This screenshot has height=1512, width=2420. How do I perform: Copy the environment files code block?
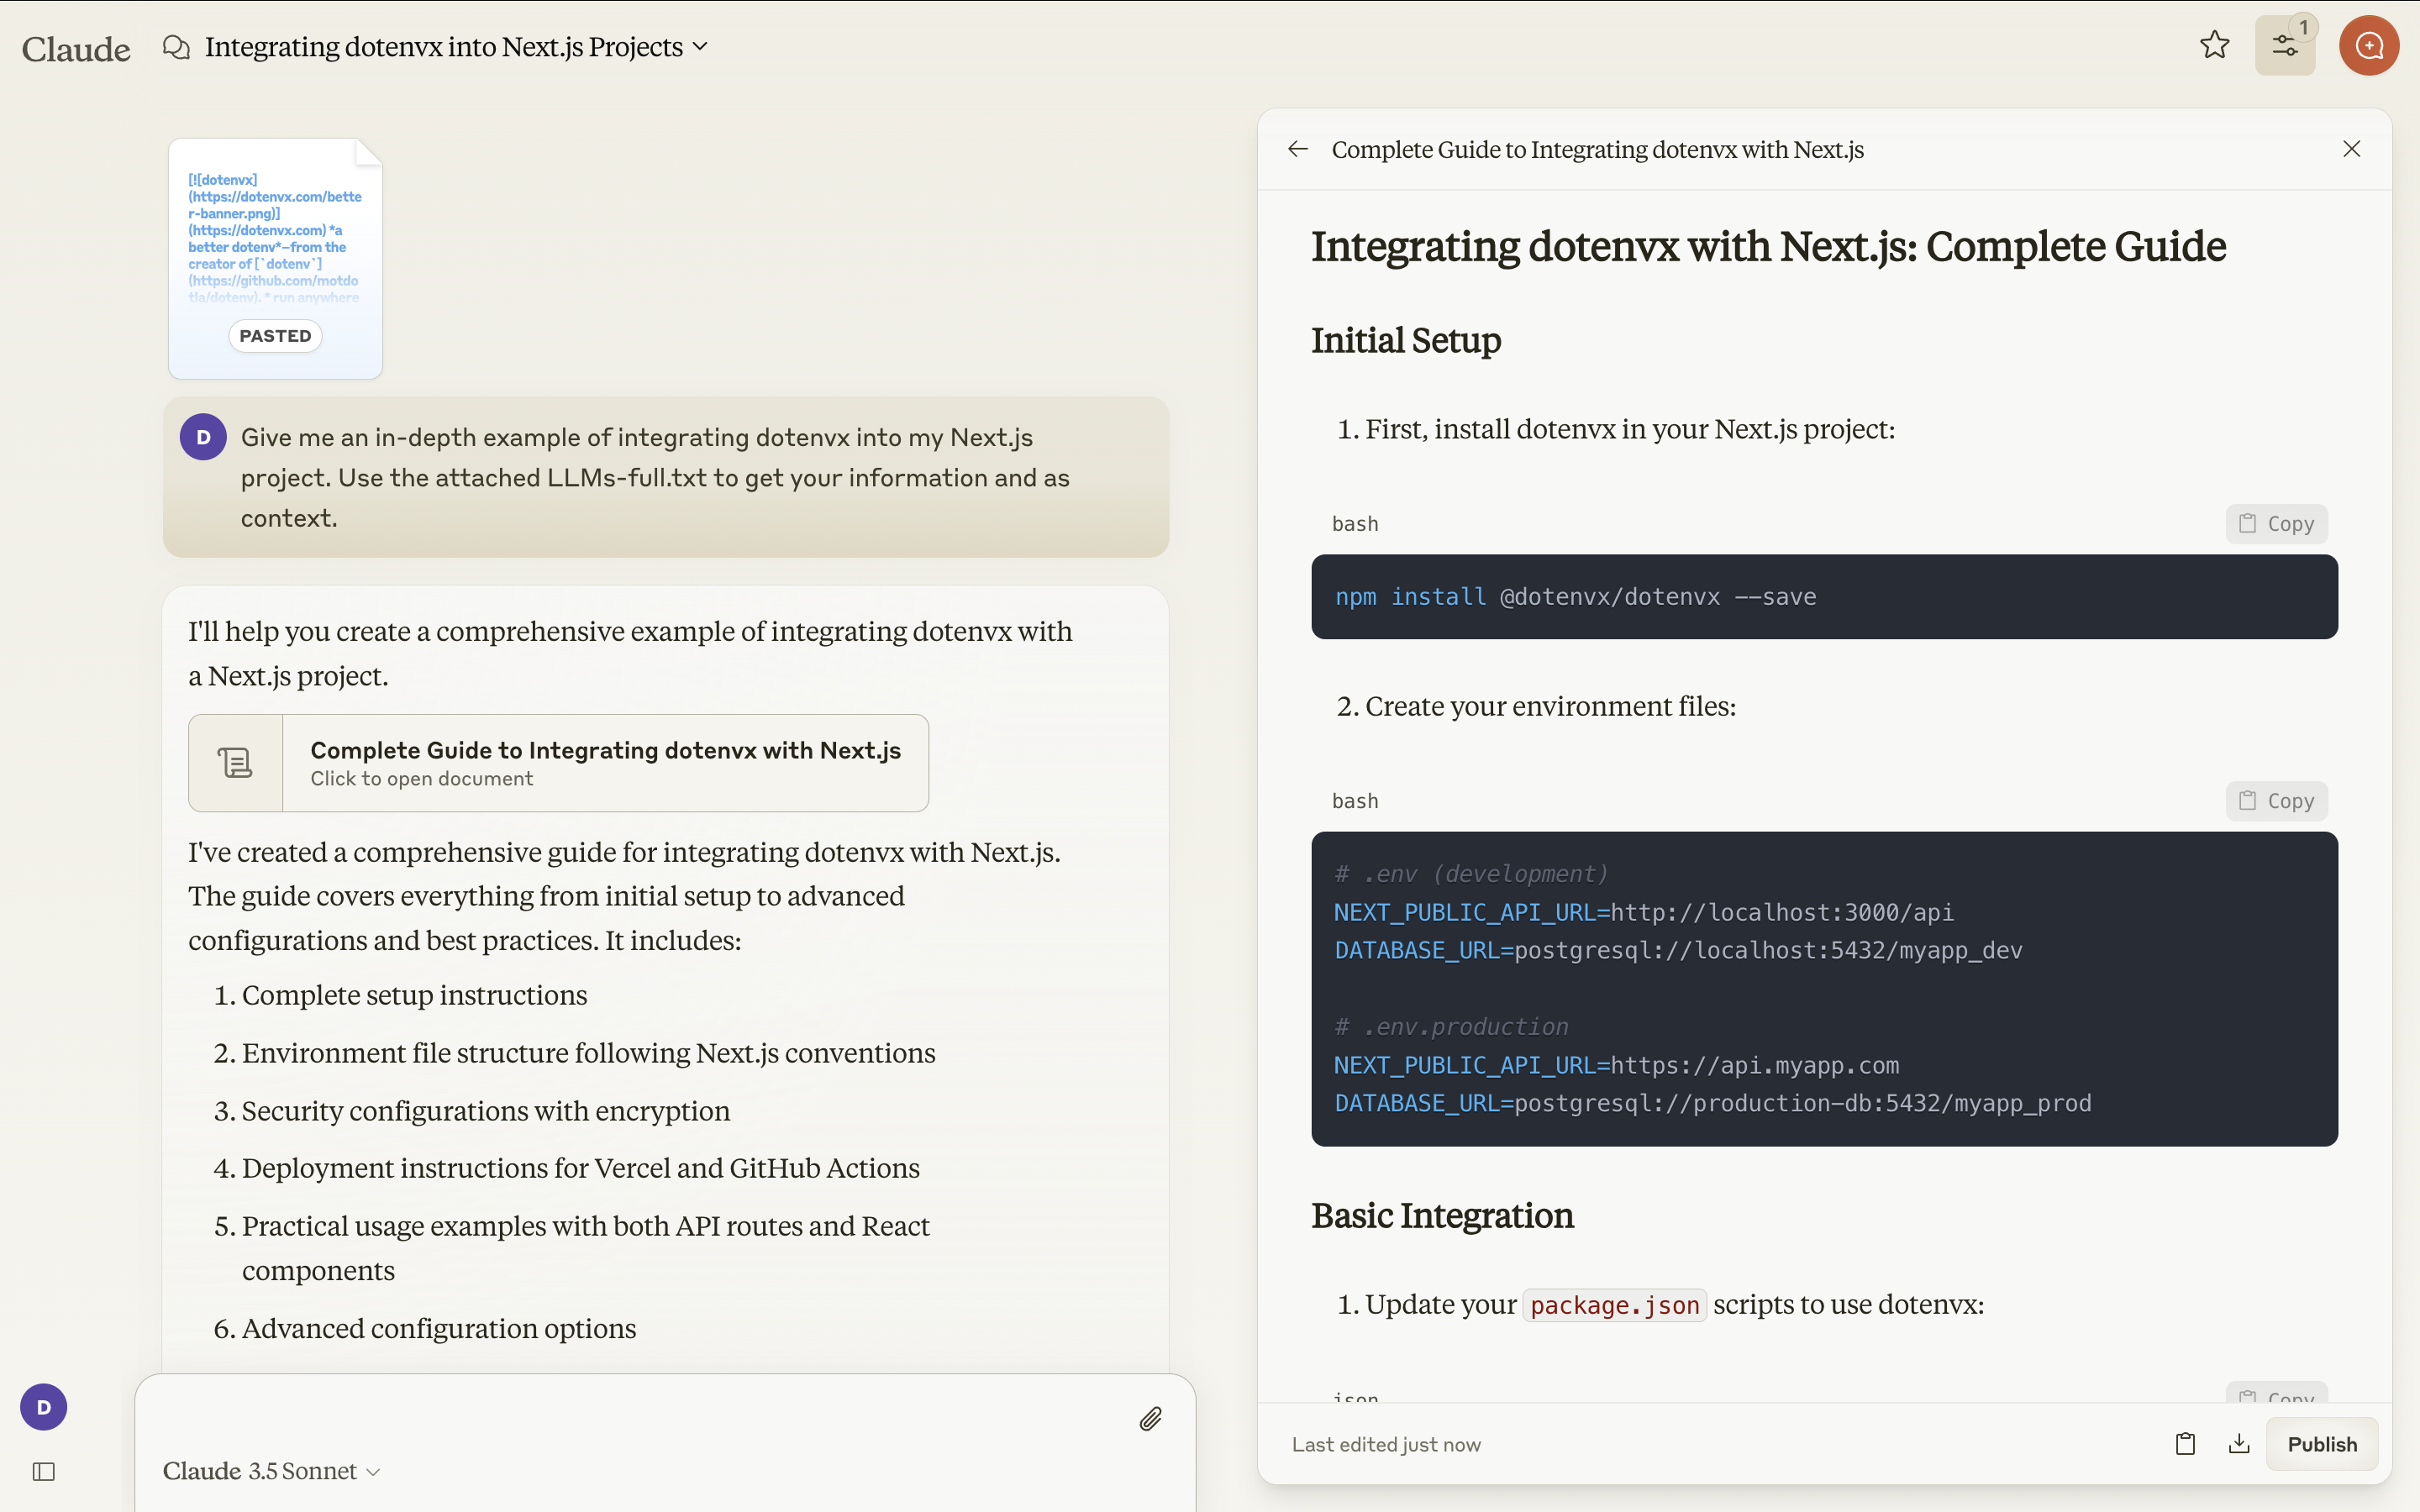[2276, 801]
